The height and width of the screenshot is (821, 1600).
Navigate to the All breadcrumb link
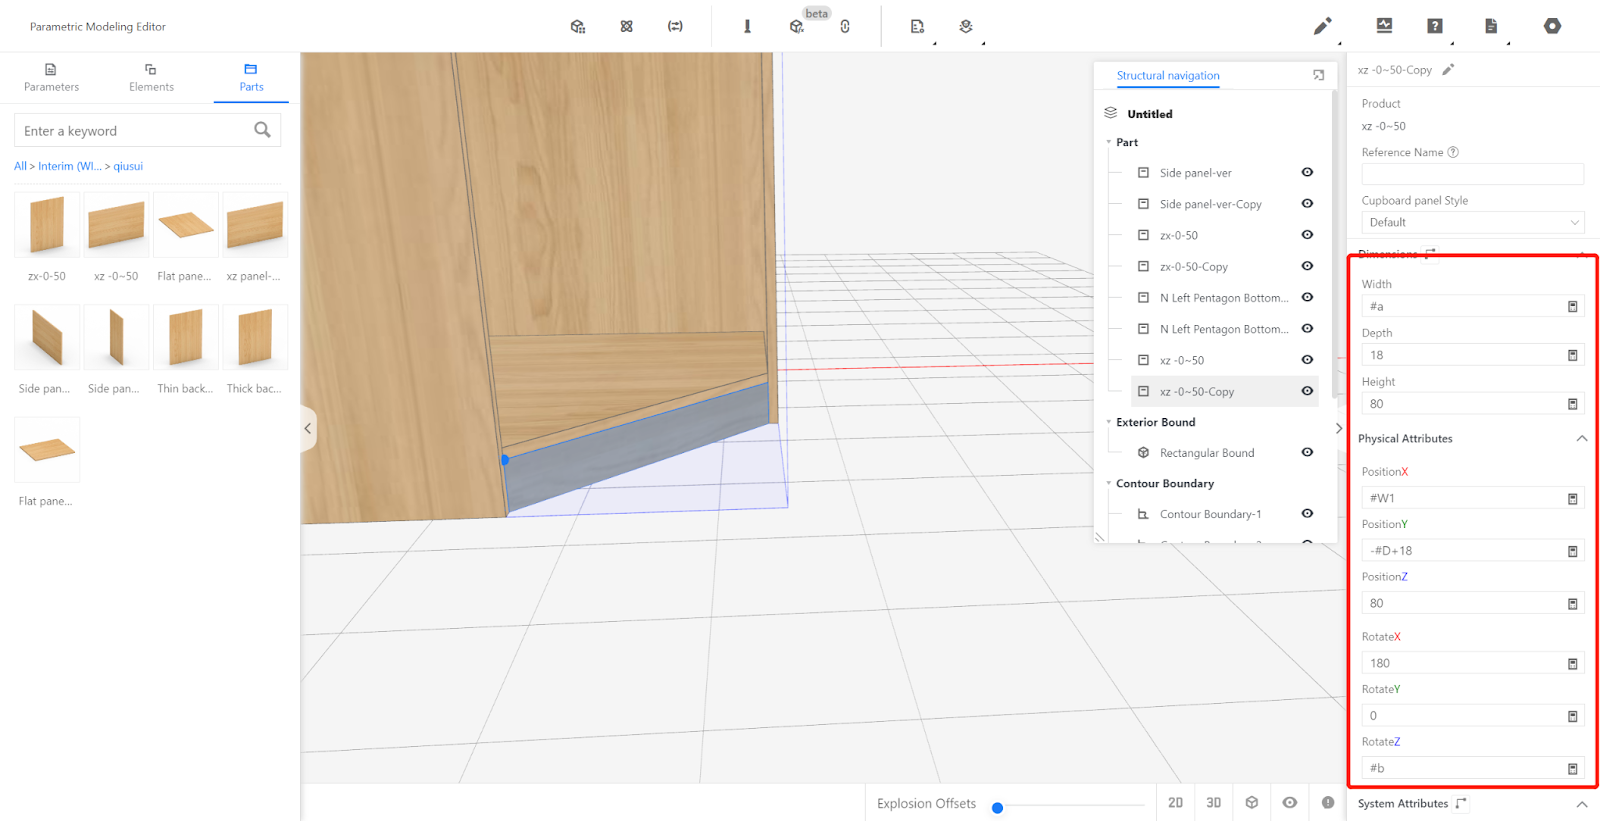pyautogui.click(x=20, y=166)
